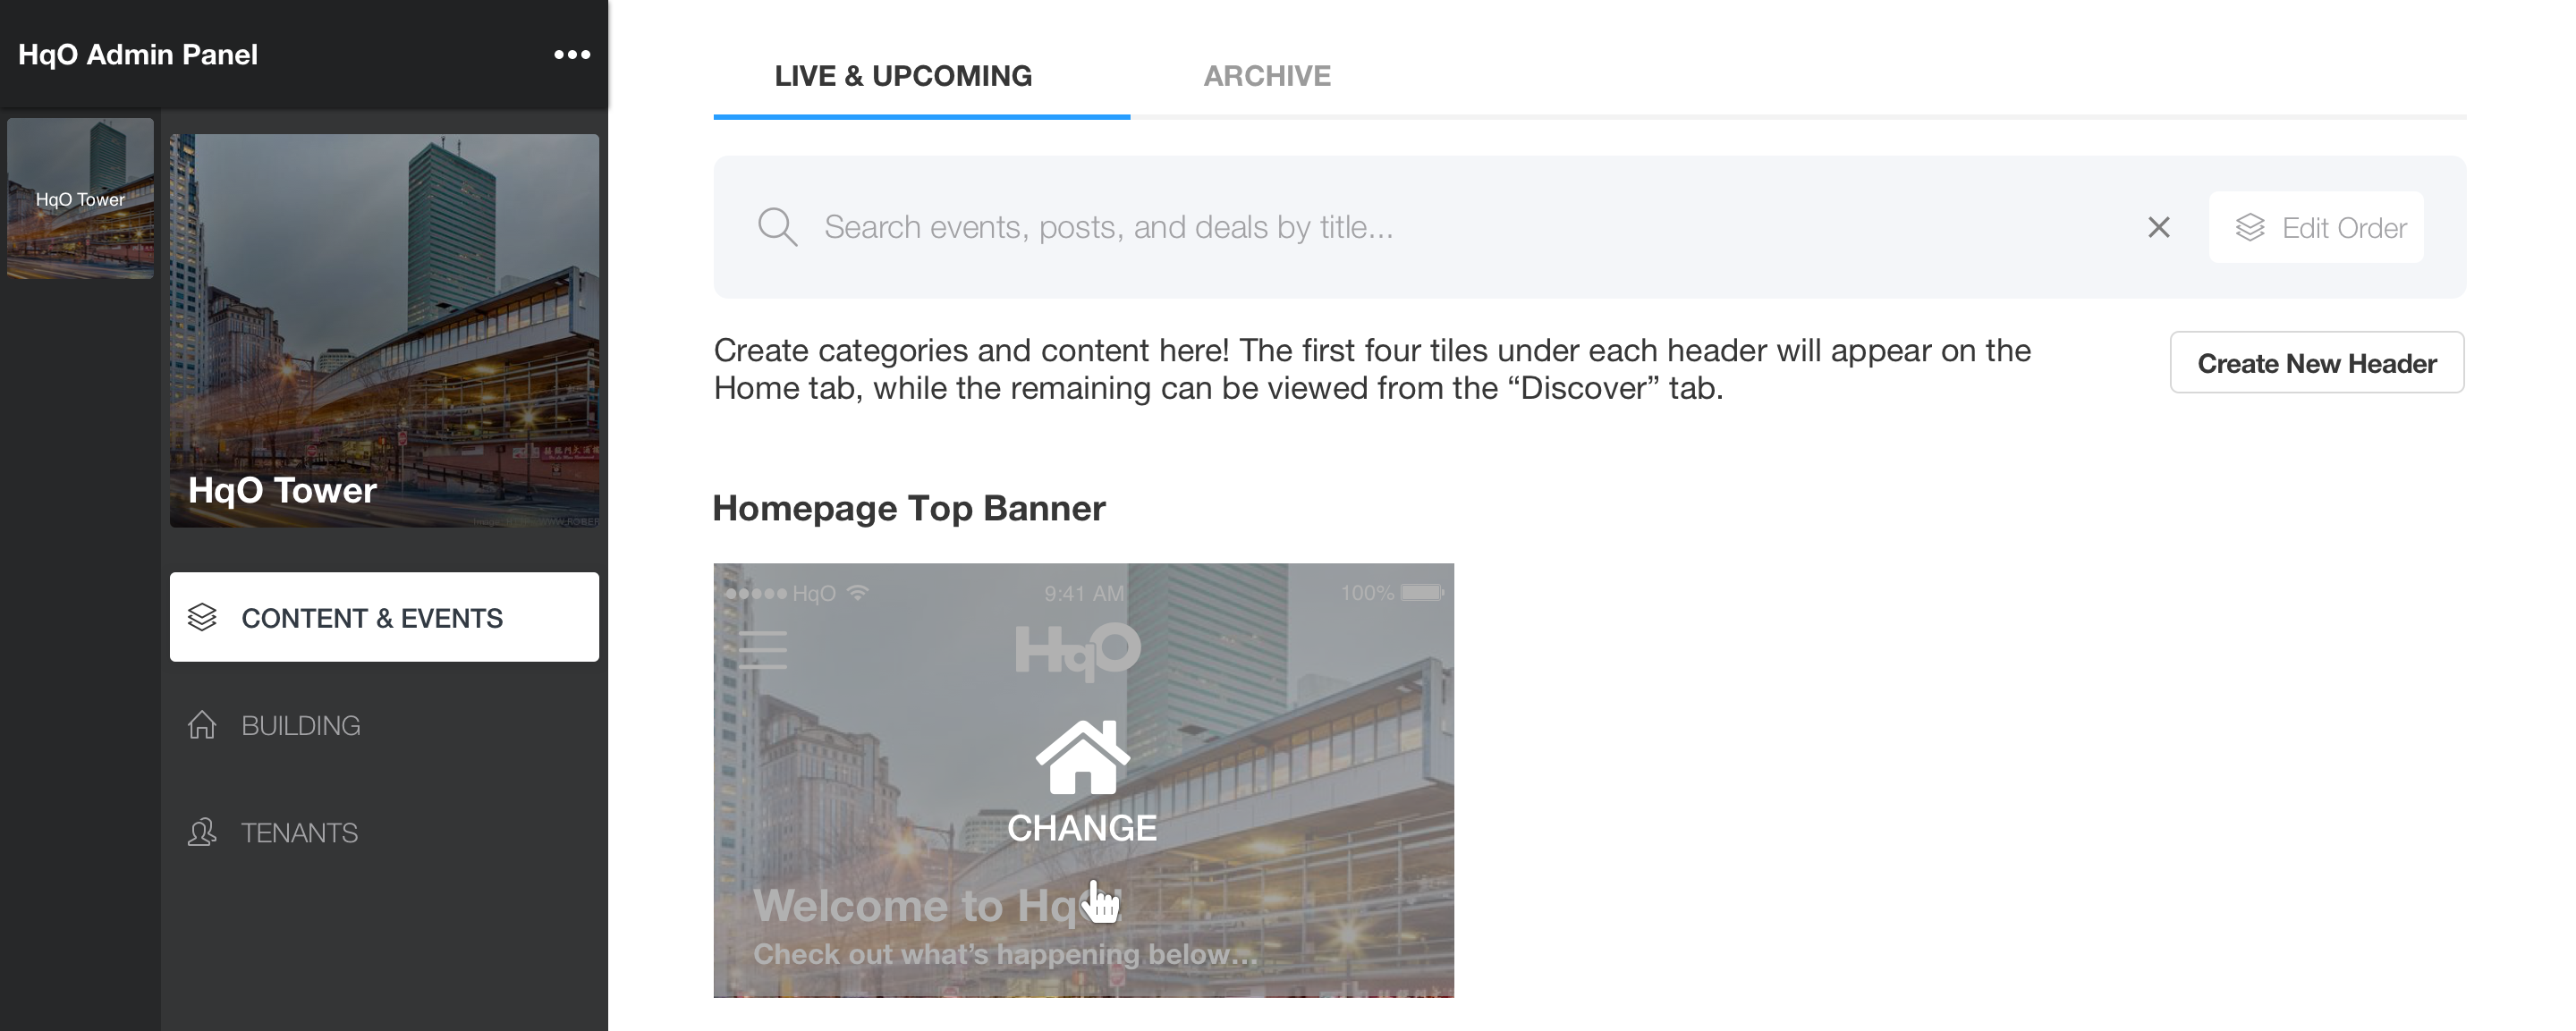Click the Create New Header button
The height and width of the screenshot is (1031, 2576).
[2317, 362]
